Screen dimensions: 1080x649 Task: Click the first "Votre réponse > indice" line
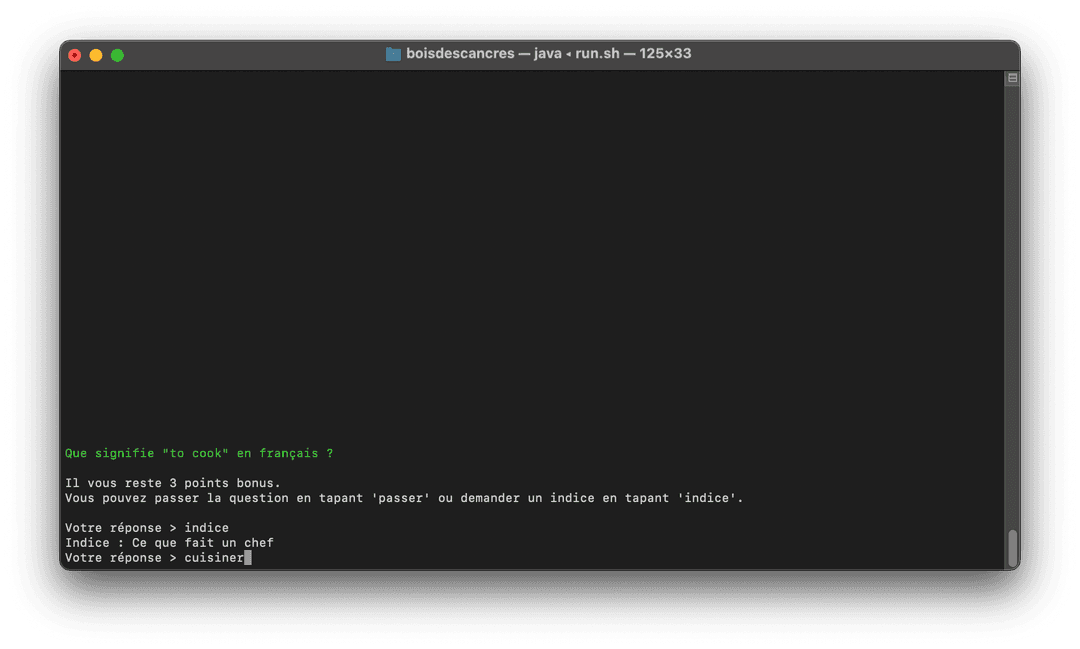click(146, 528)
